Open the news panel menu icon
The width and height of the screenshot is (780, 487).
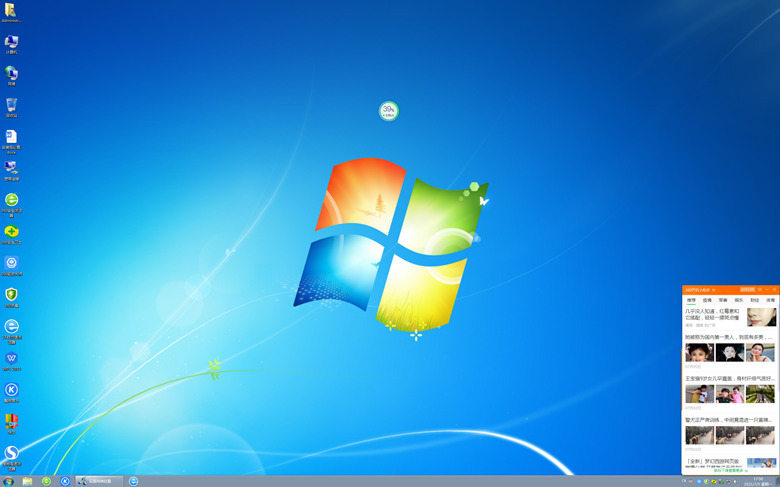click(760, 289)
